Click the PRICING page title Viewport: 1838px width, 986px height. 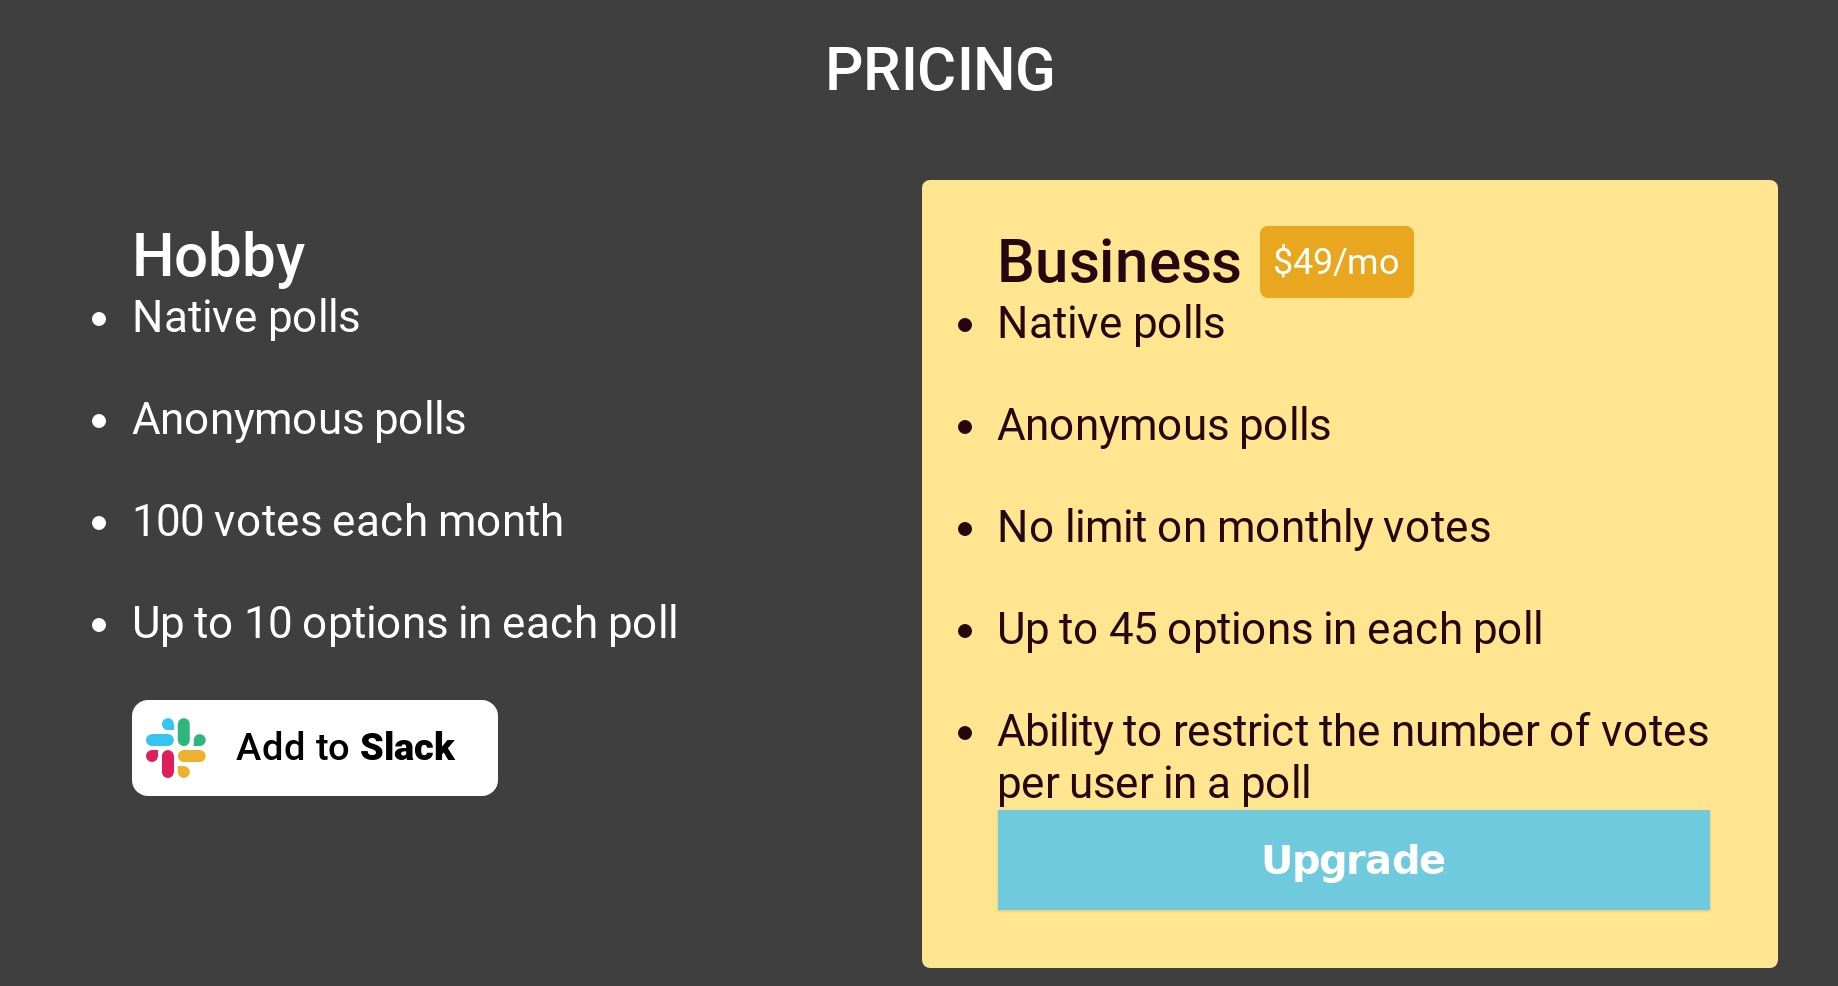click(939, 70)
